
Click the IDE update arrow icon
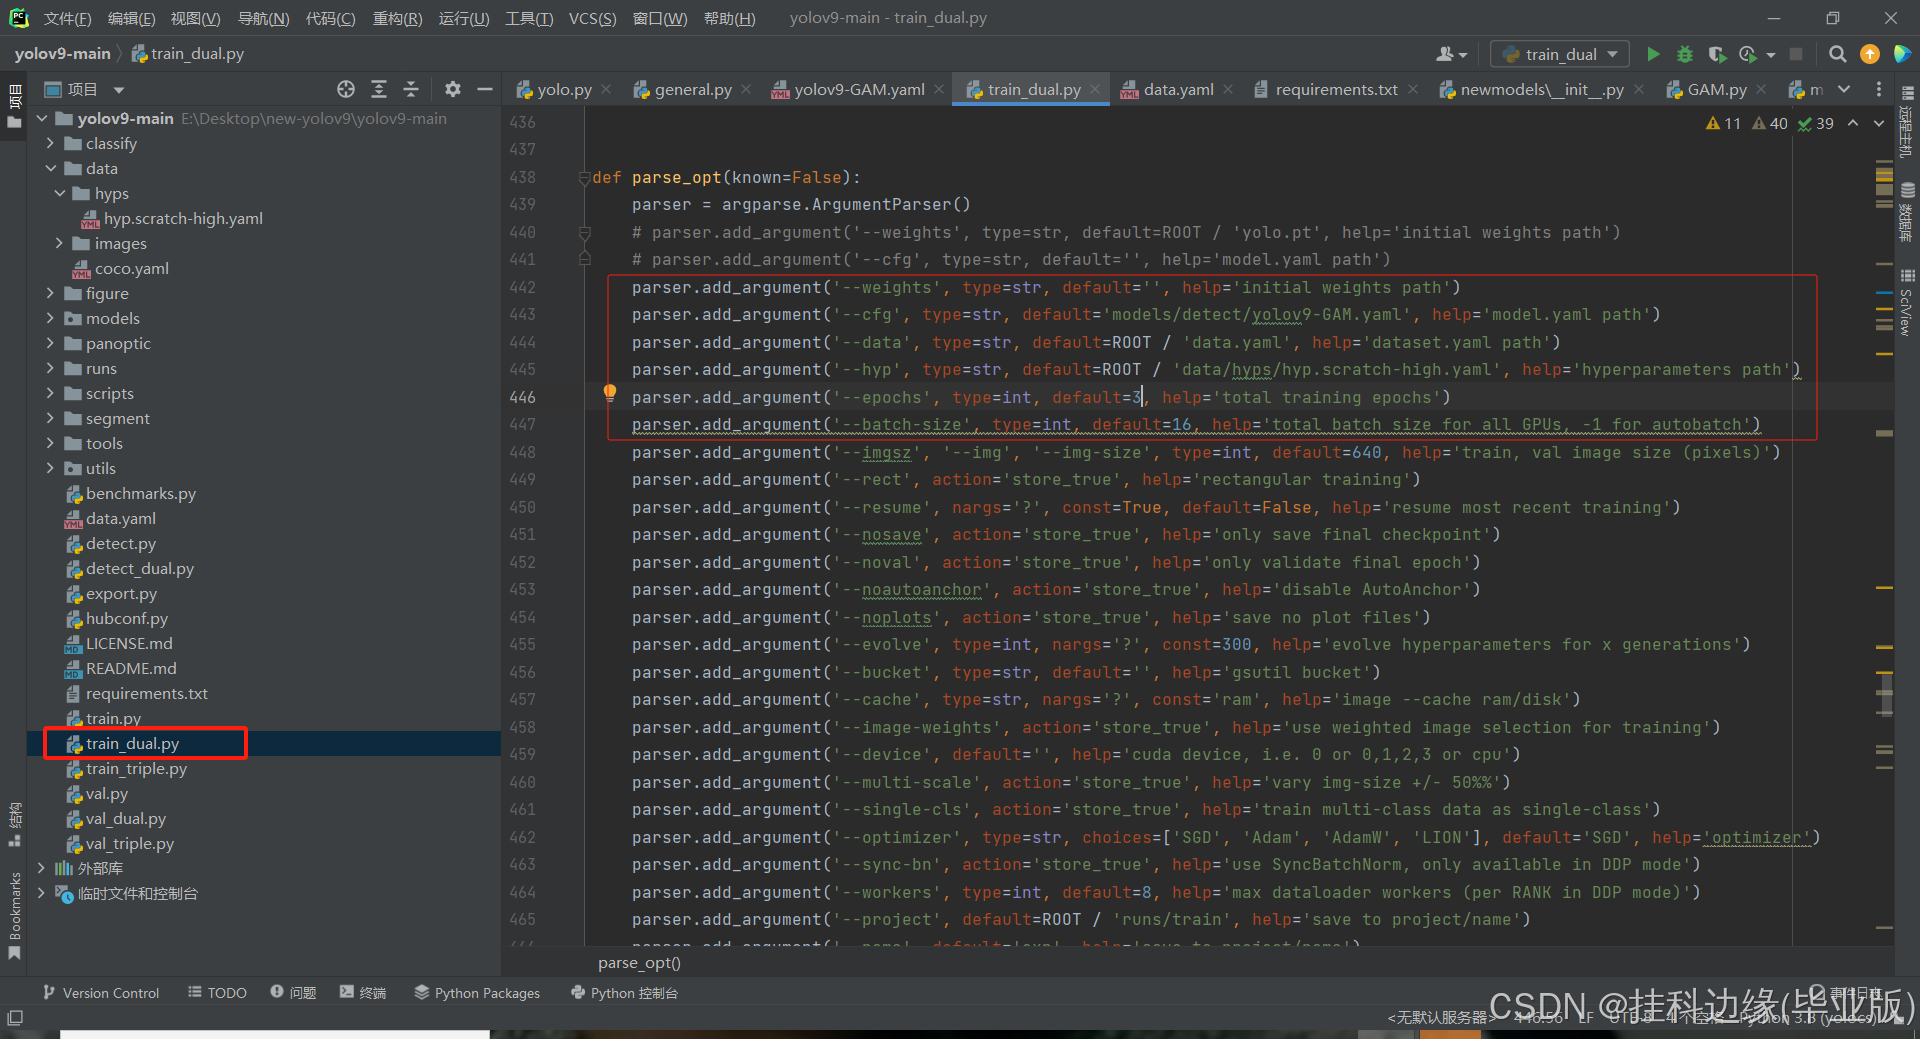[1869, 54]
